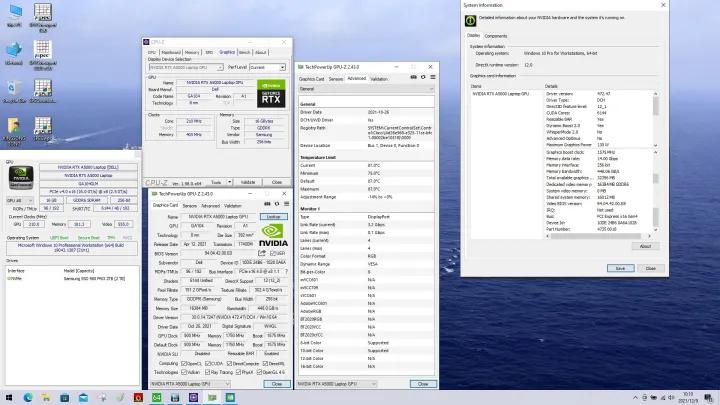
Task: Open Validation tab in GPU-Z Advanced window
Action: click(379, 79)
